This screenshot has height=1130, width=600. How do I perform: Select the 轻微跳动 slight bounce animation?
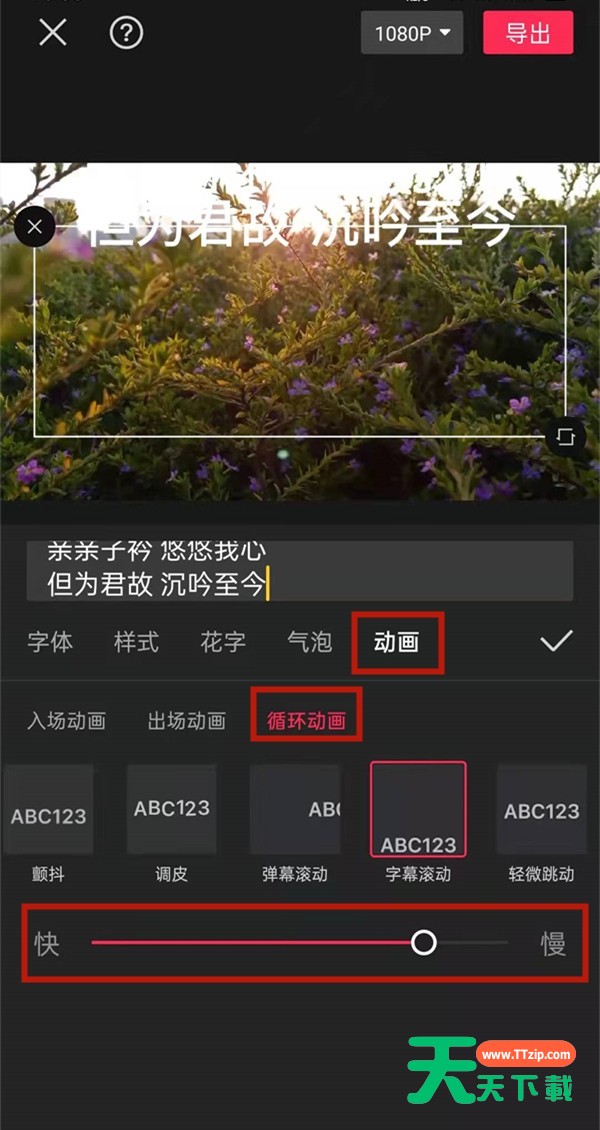pyautogui.click(x=542, y=810)
